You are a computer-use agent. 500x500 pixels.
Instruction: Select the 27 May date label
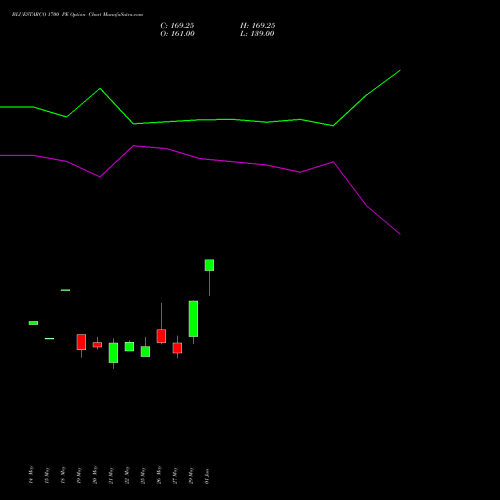click(x=175, y=475)
